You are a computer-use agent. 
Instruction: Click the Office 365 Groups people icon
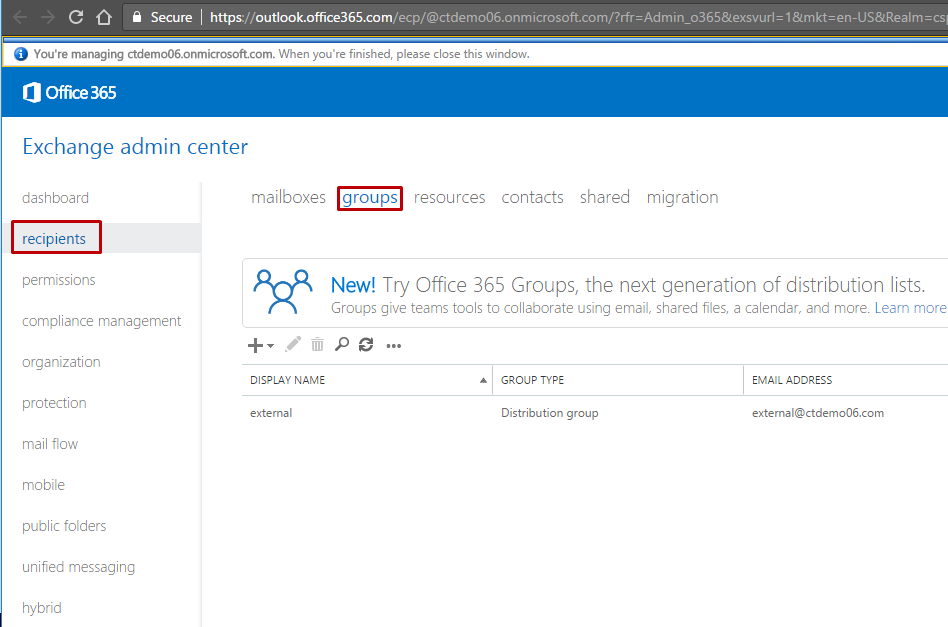pos(283,292)
